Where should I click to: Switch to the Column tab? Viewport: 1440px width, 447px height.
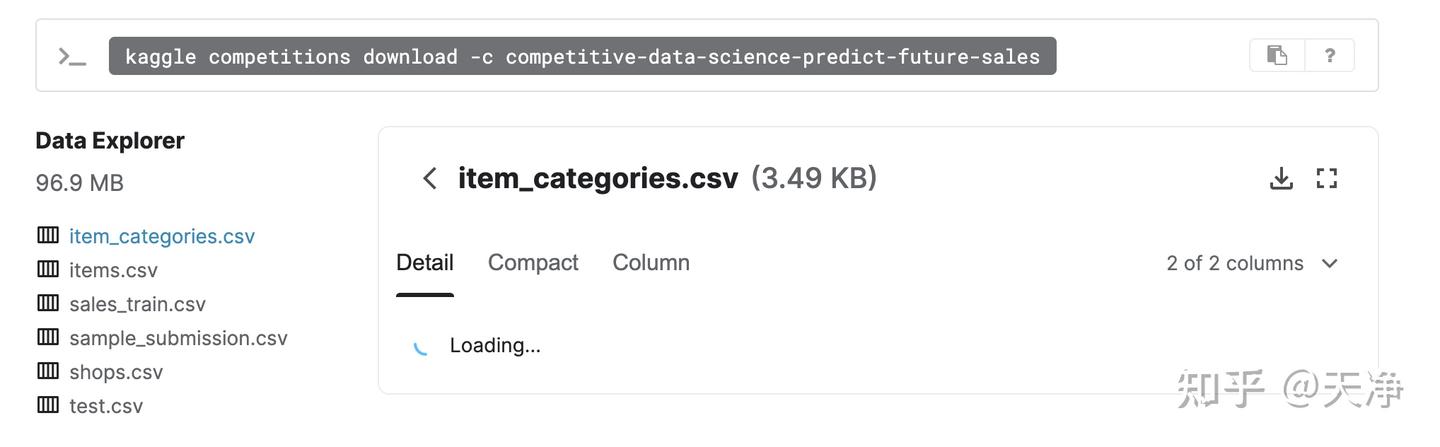(651, 263)
